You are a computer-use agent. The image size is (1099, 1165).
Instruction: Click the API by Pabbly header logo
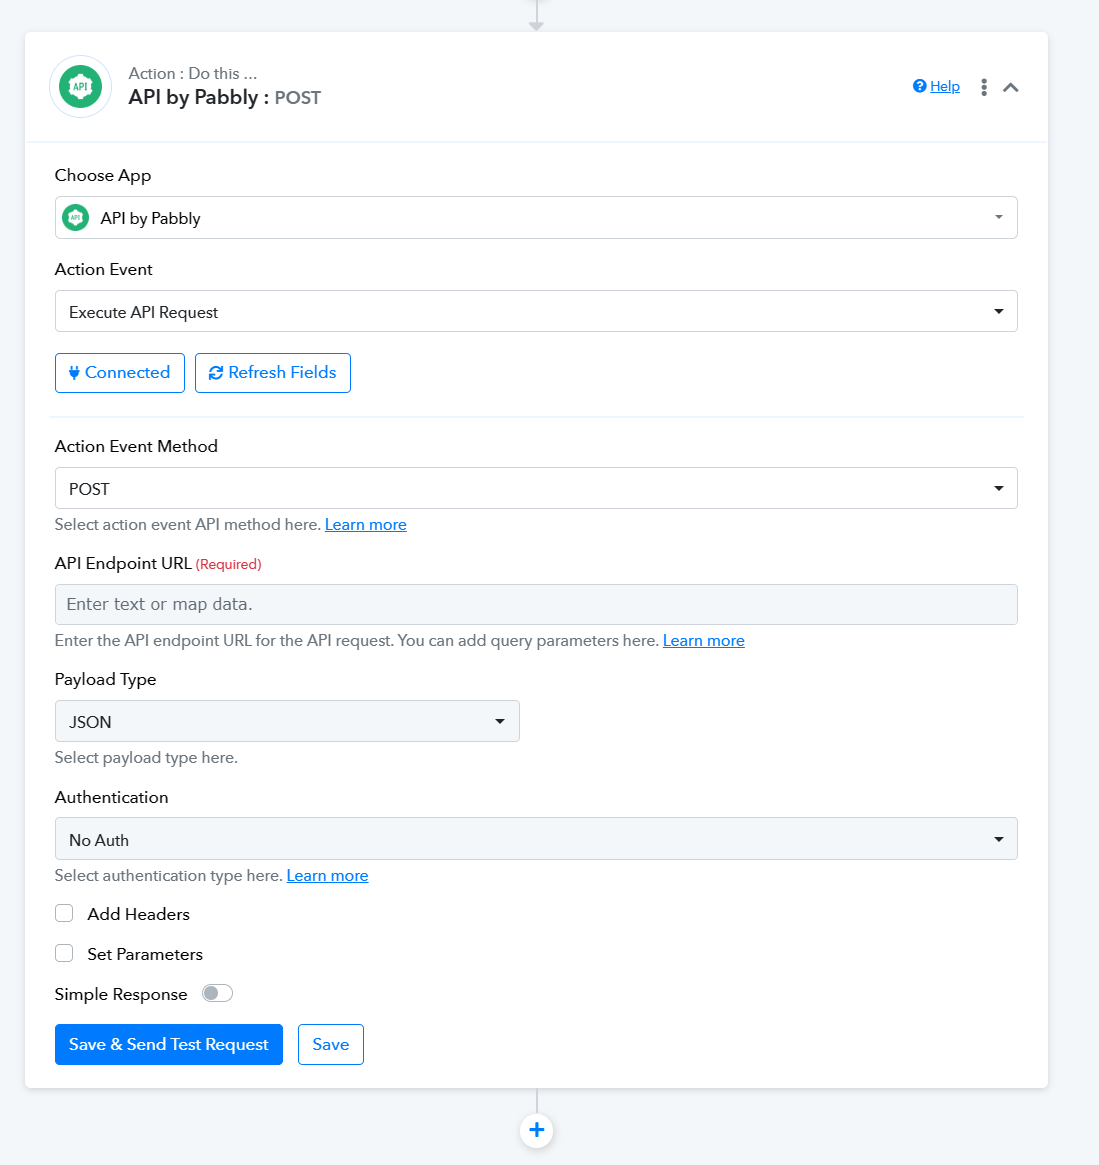click(80, 87)
